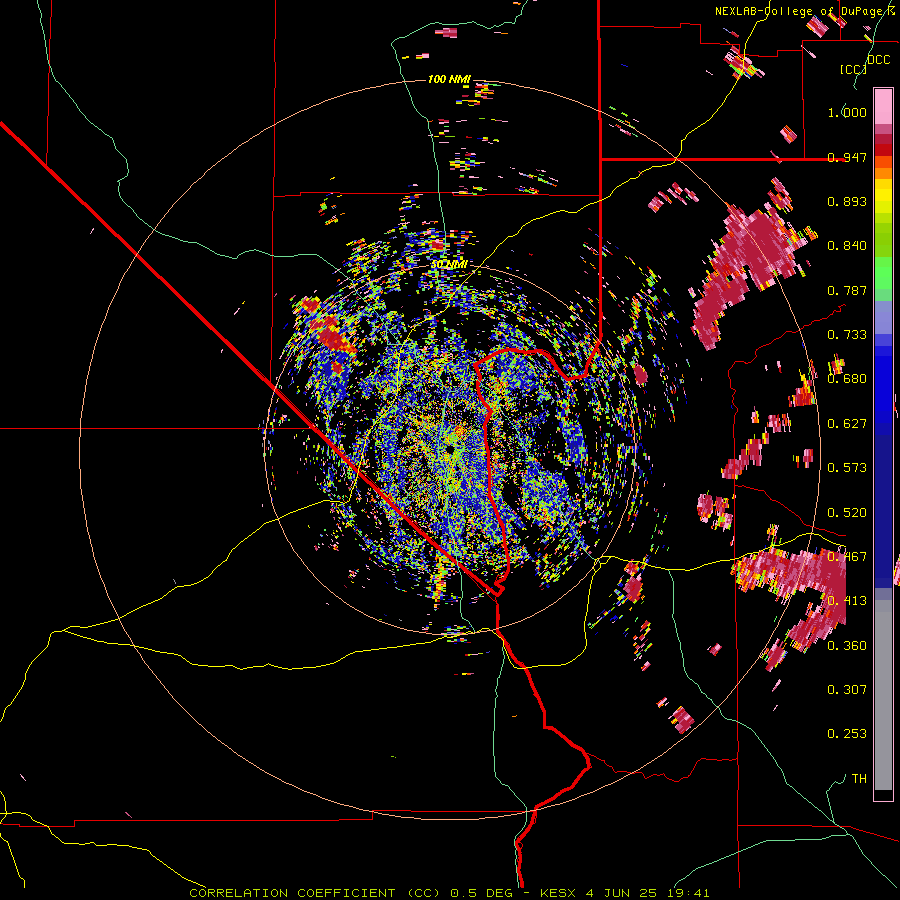Click the CORRELATION COEFFICIENT title text
Viewport: 900px width, 900px height.
coord(292,893)
